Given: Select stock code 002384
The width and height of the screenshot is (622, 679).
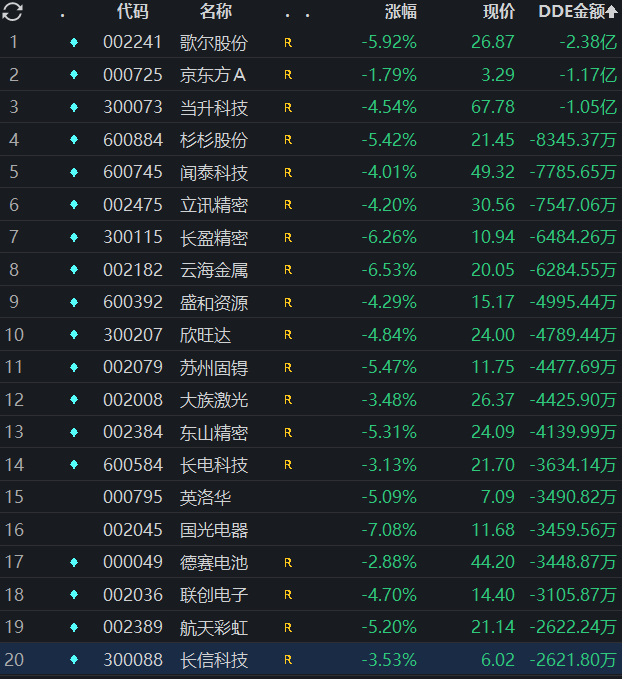Looking at the screenshot, I should point(133,432).
